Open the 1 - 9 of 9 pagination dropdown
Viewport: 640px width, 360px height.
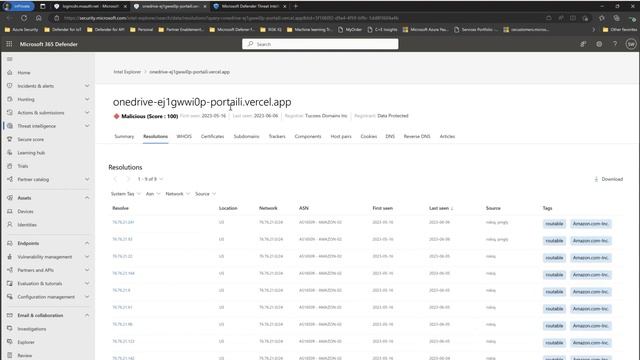pos(151,179)
